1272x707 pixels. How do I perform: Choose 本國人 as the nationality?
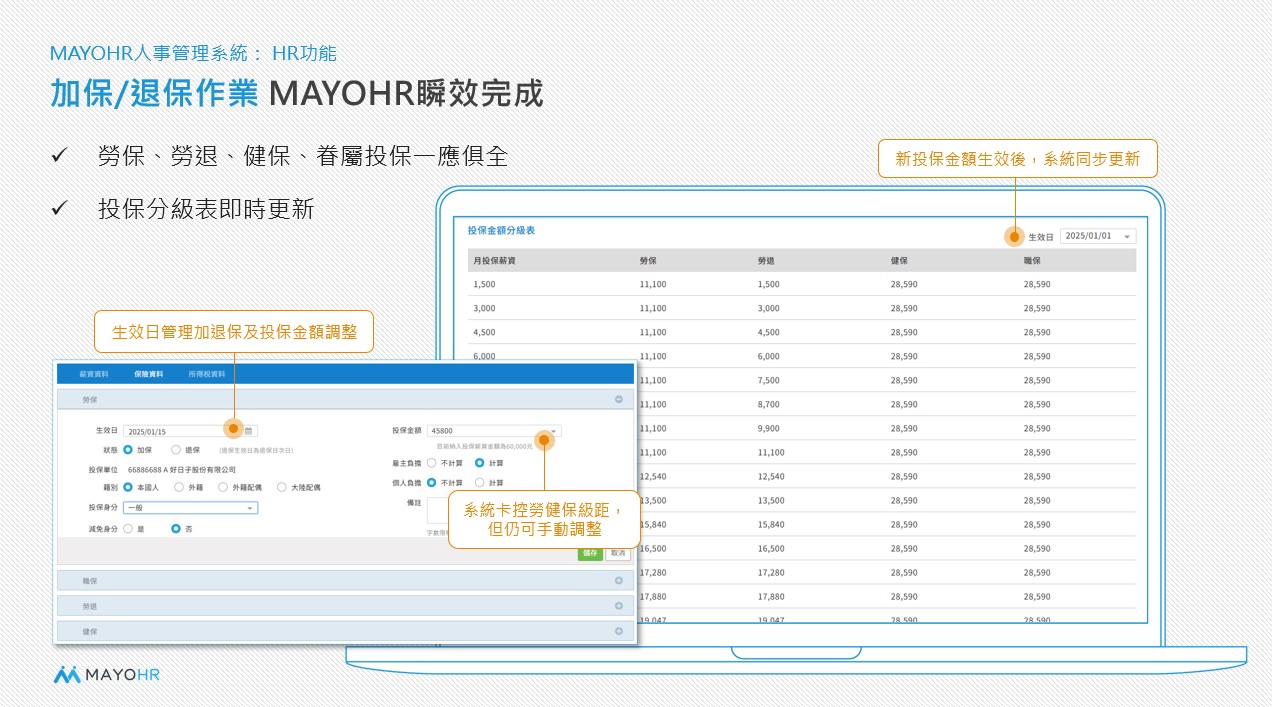(128, 487)
